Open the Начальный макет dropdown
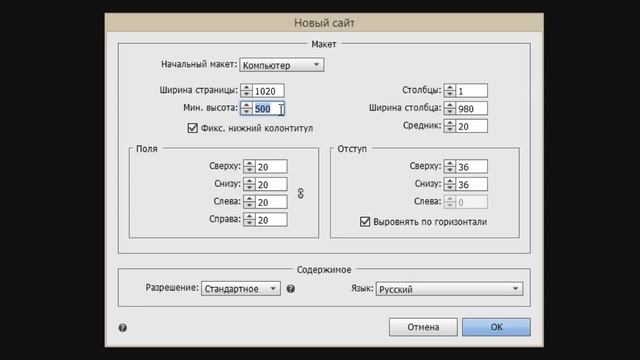Image resolution: width=640 pixels, height=360 pixels. [282, 65]
